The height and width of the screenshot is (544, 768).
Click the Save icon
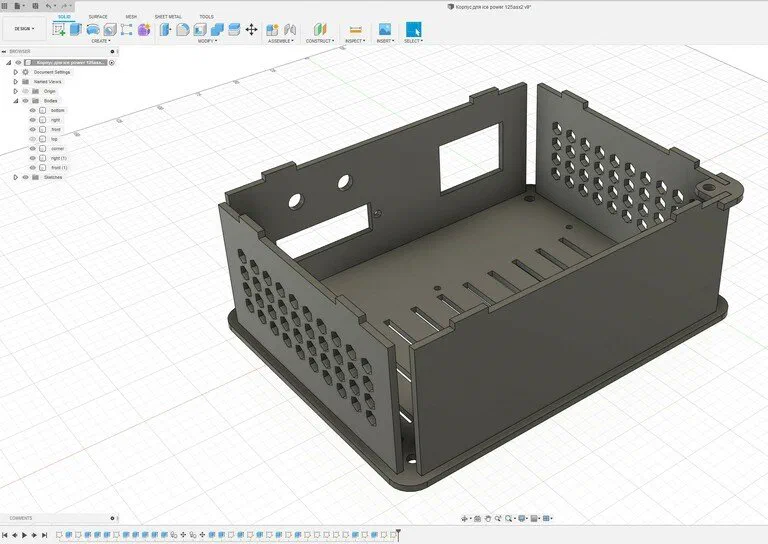click(35, 6)
